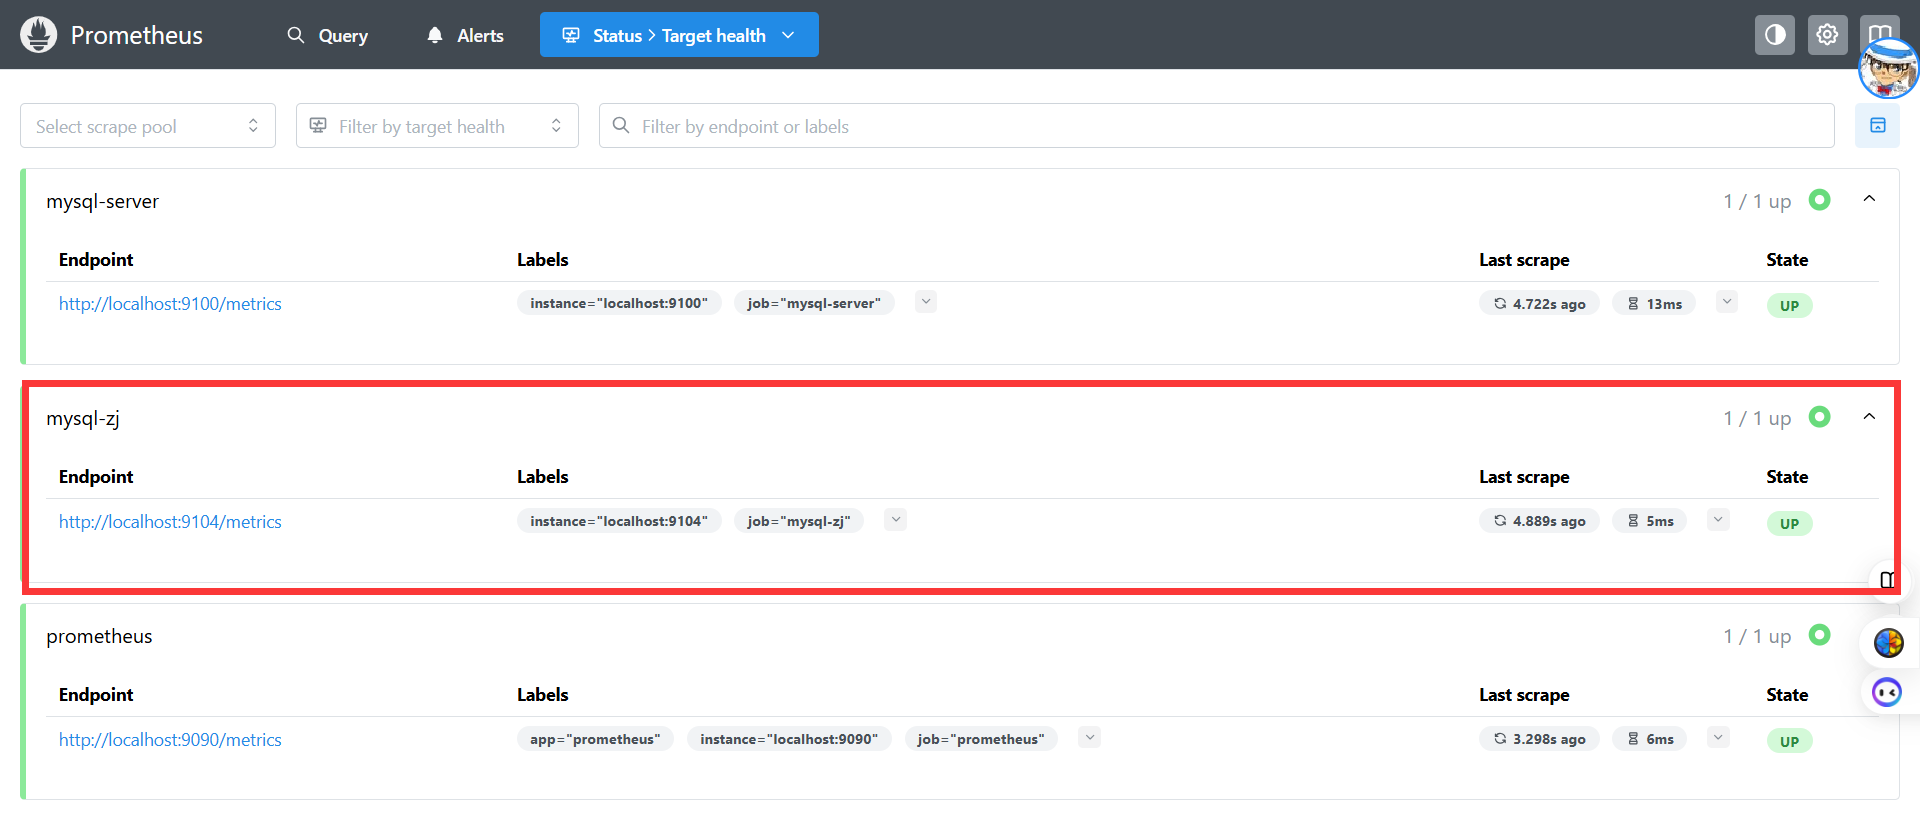Expand scrape details chevron next to 5ms
Screen dimensions: 1920x832
pyautogui.click(x=1718, y=519)
